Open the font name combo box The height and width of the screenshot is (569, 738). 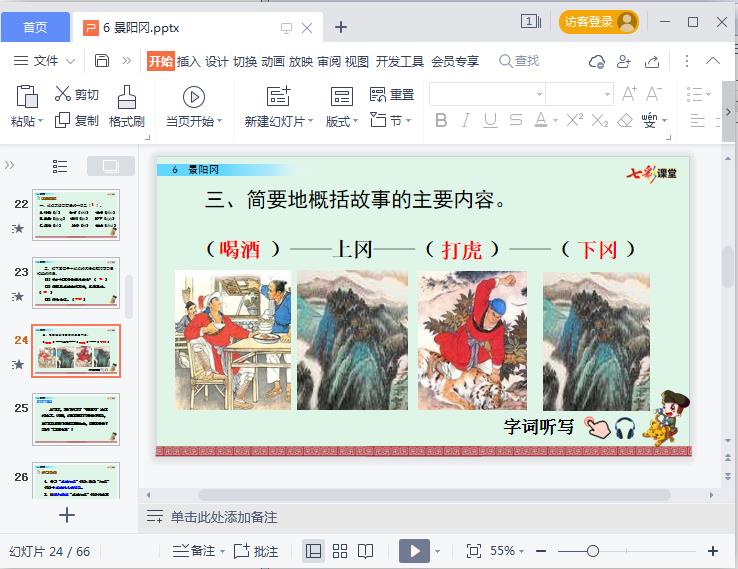coord(487,94)
